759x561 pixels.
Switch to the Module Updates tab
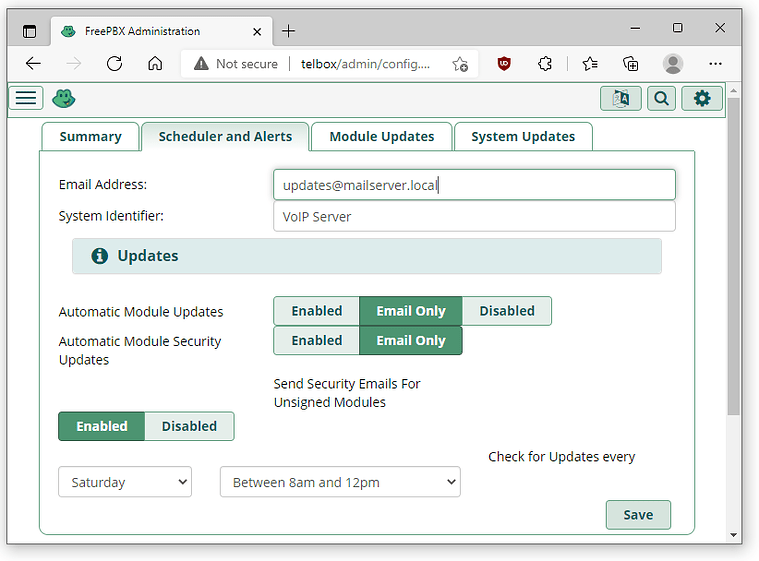(x=381, y=137)
